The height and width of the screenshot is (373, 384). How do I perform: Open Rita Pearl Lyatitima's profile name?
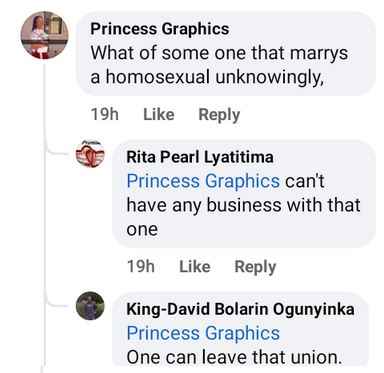(200, 157)
